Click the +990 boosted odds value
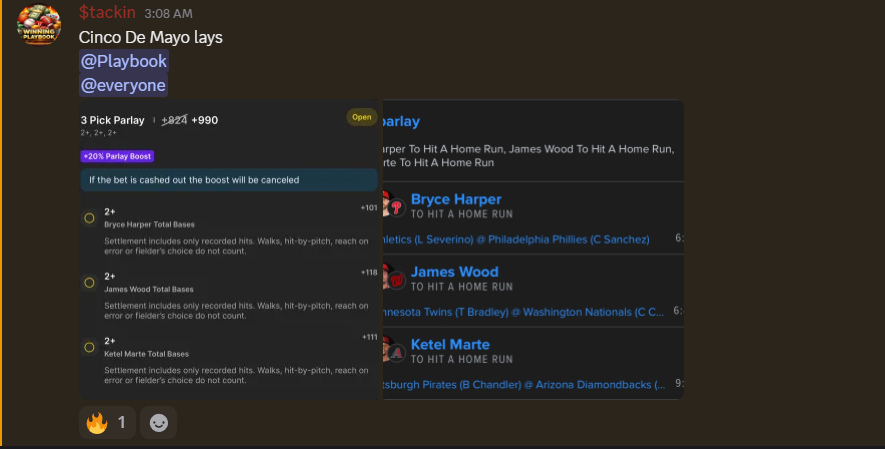Image resolution: width=885 pixels, height=449 pixels. click(x=204, y=120)
